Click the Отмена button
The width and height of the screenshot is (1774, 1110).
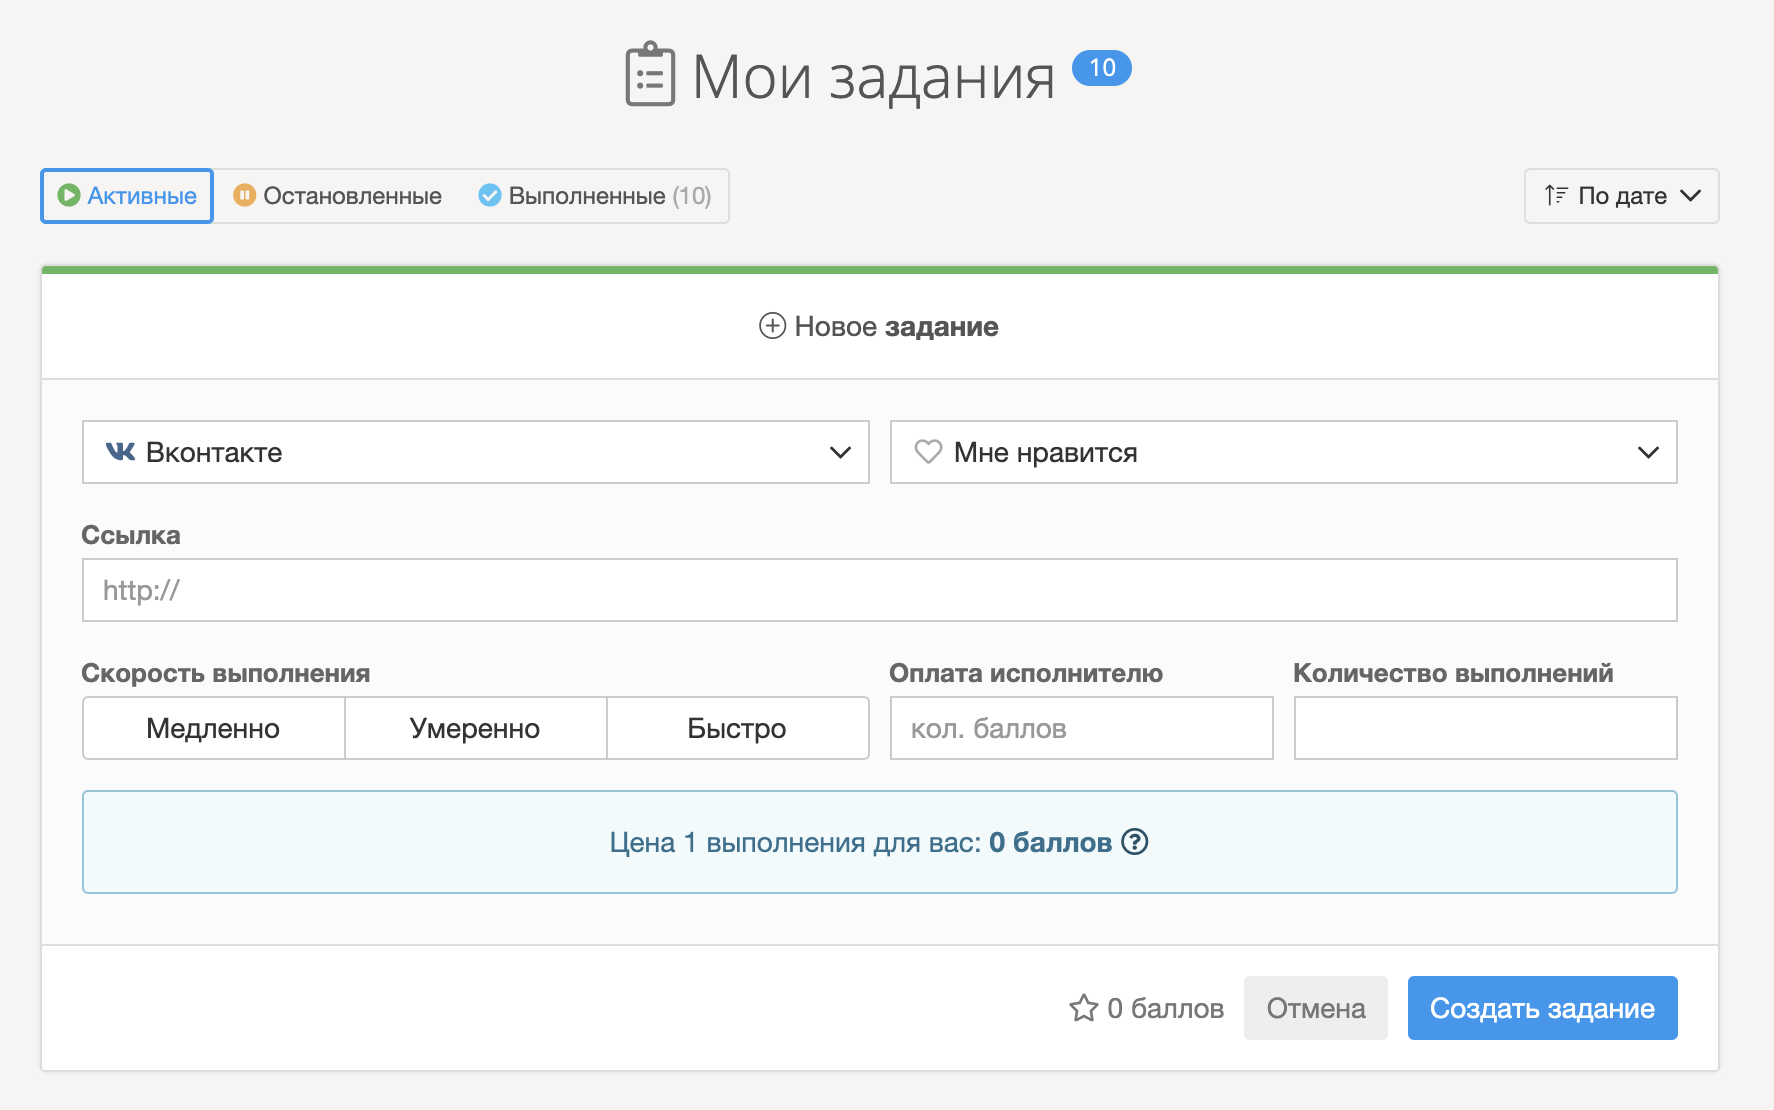point(1315,1008)
